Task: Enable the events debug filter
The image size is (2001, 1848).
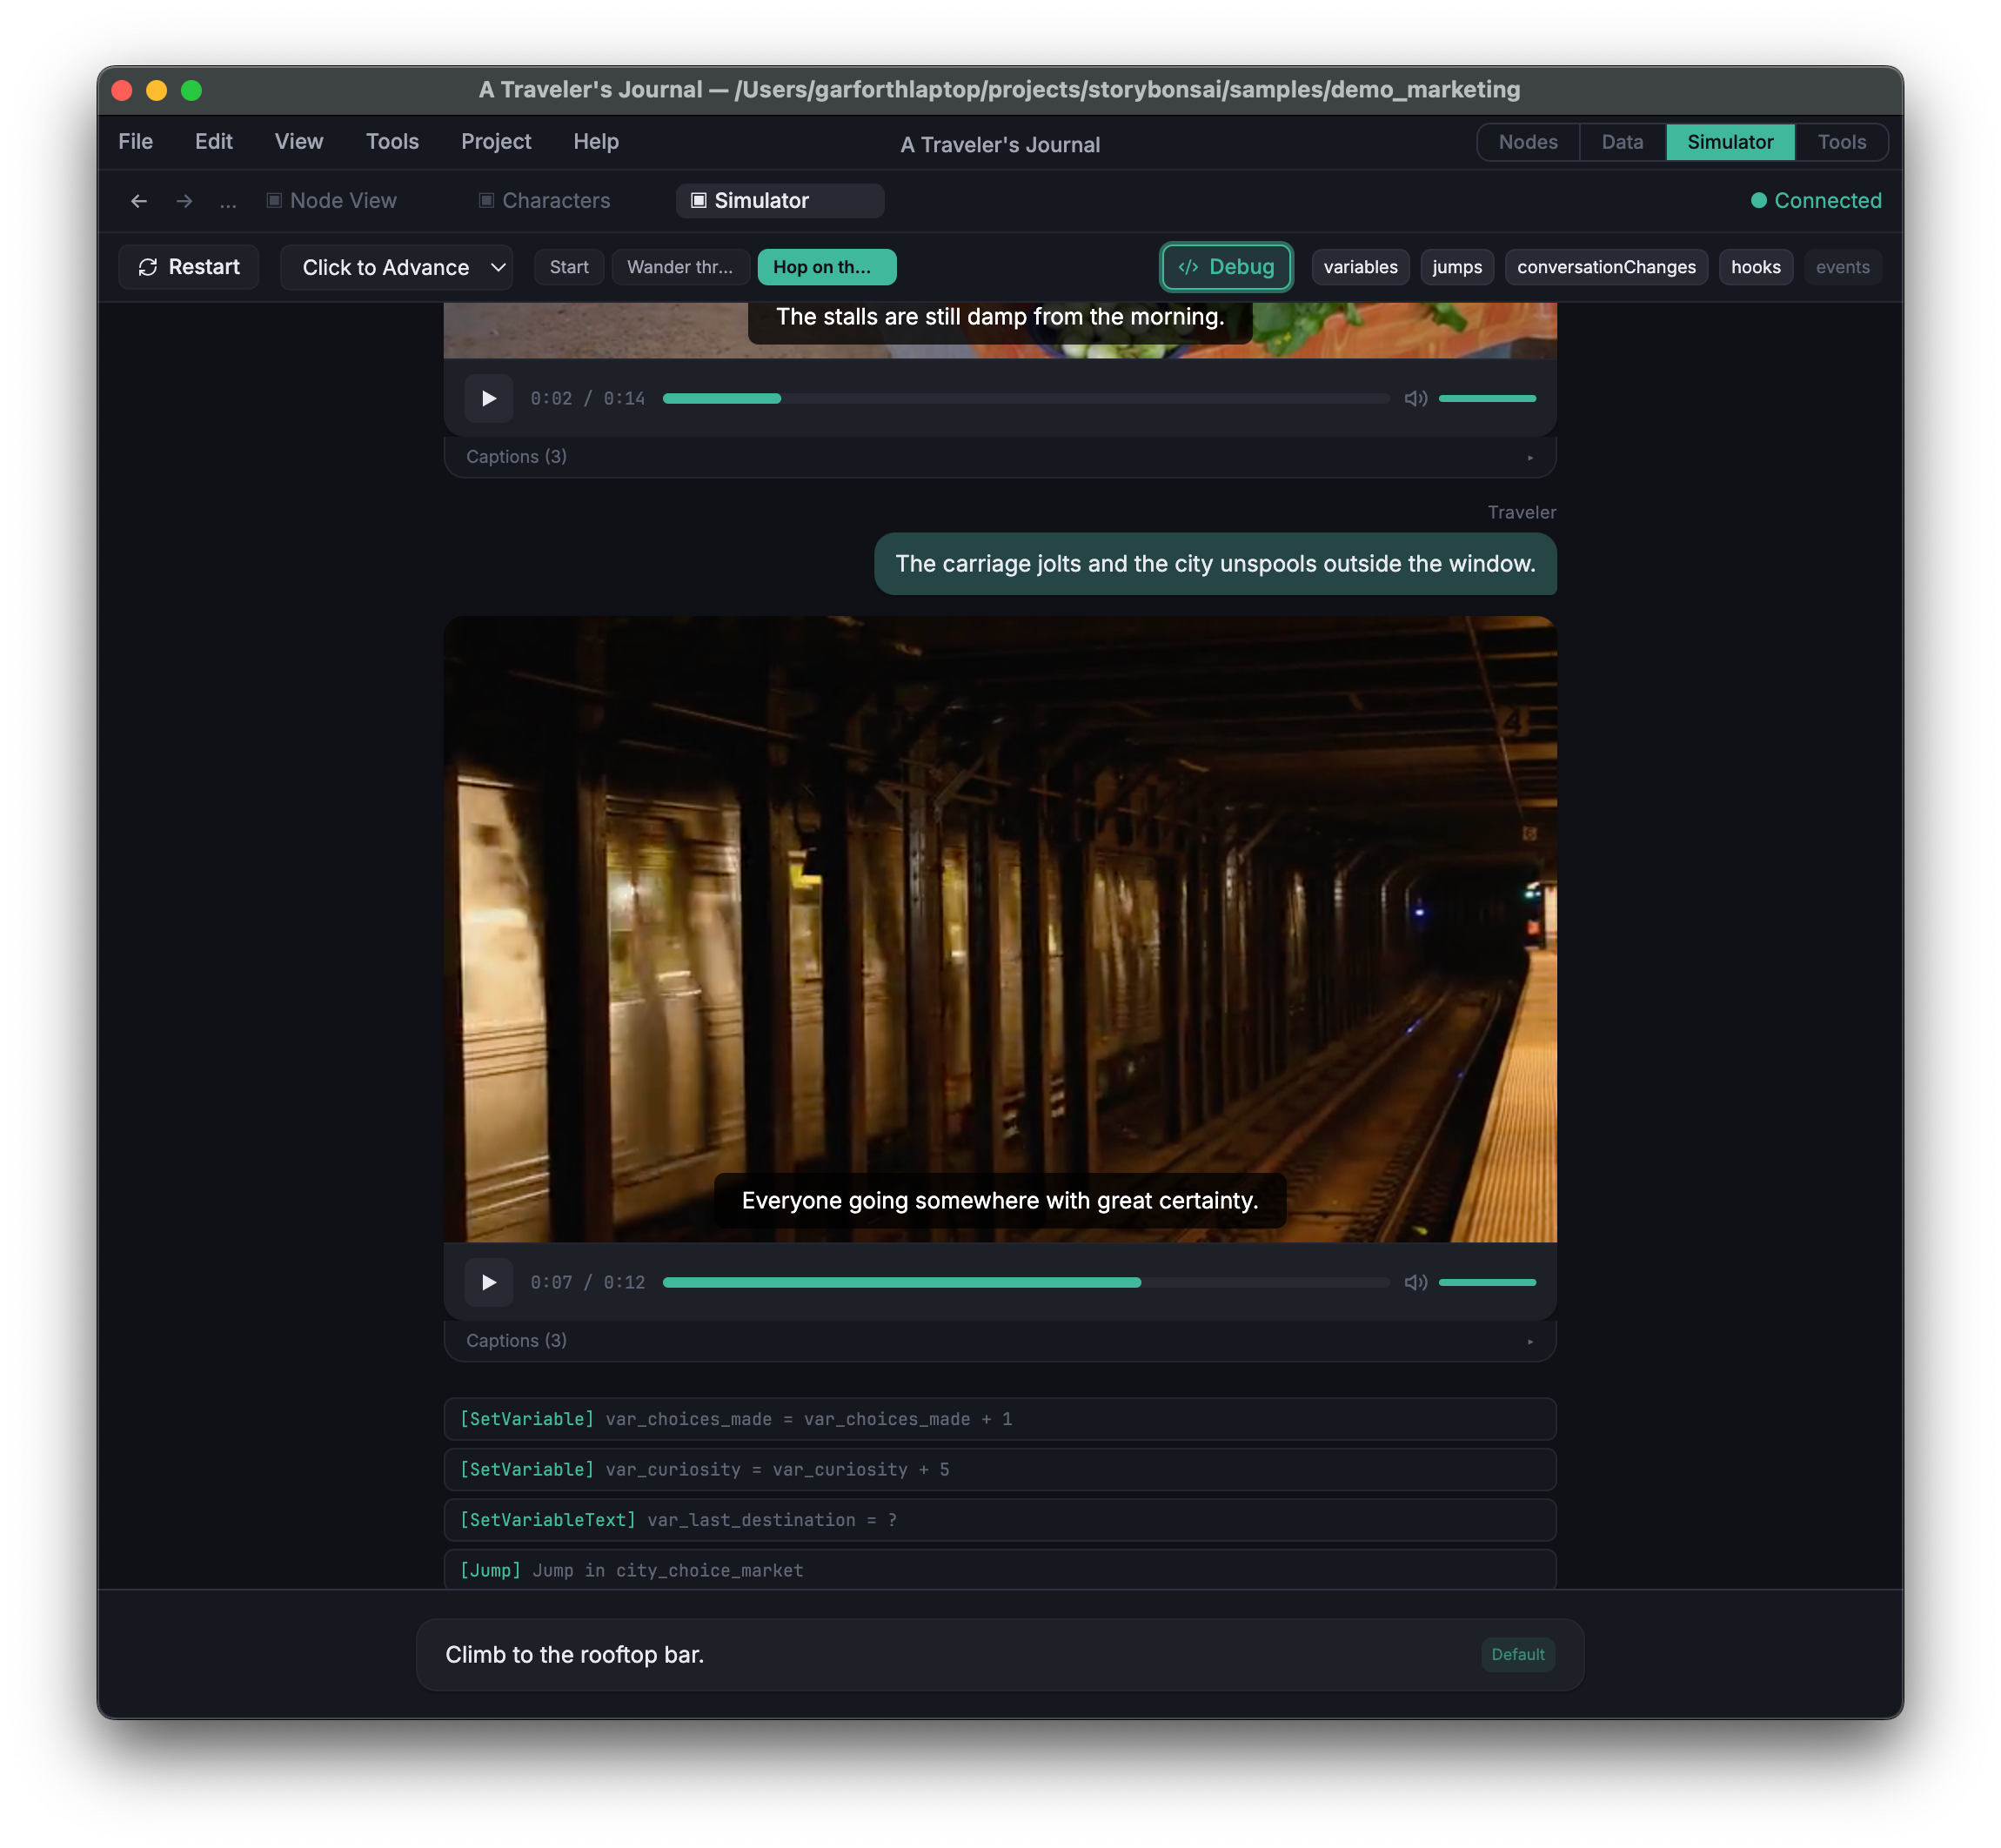Action: 1842,267
